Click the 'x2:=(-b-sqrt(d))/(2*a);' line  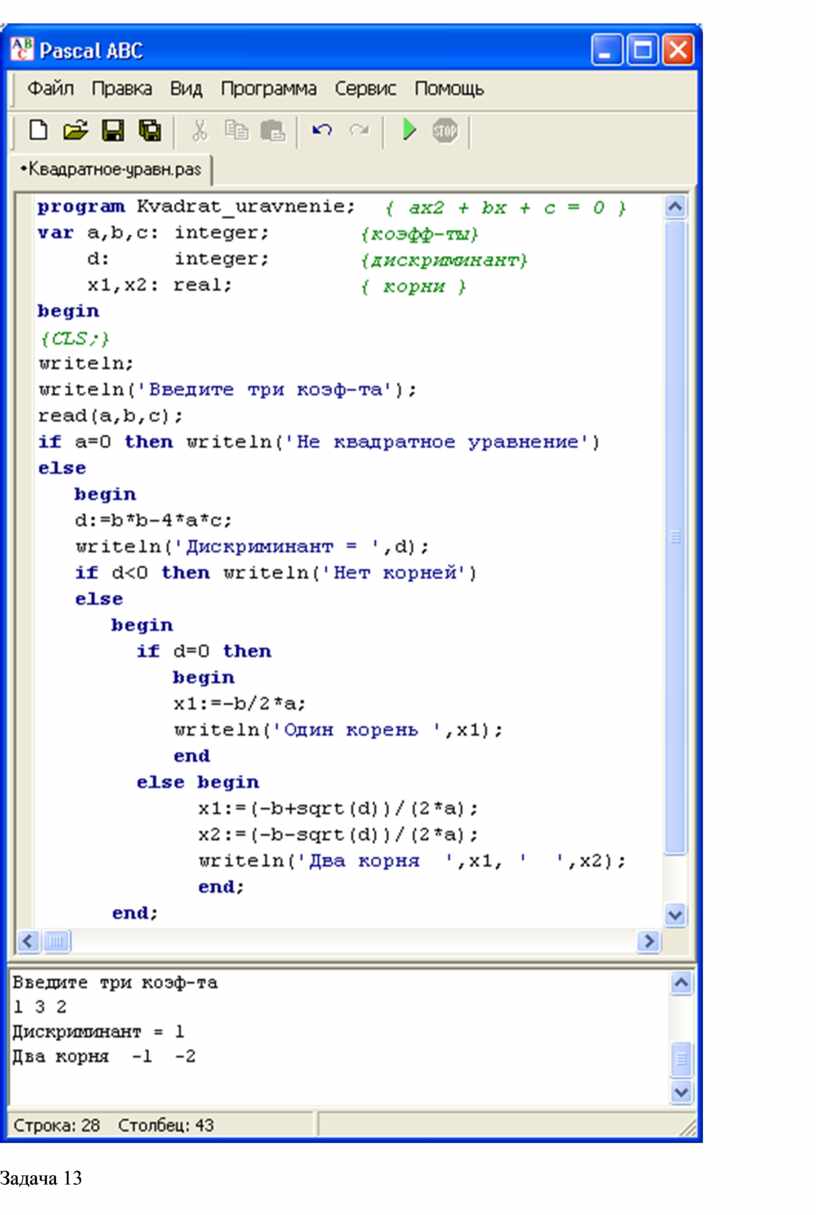coord(338,833)
